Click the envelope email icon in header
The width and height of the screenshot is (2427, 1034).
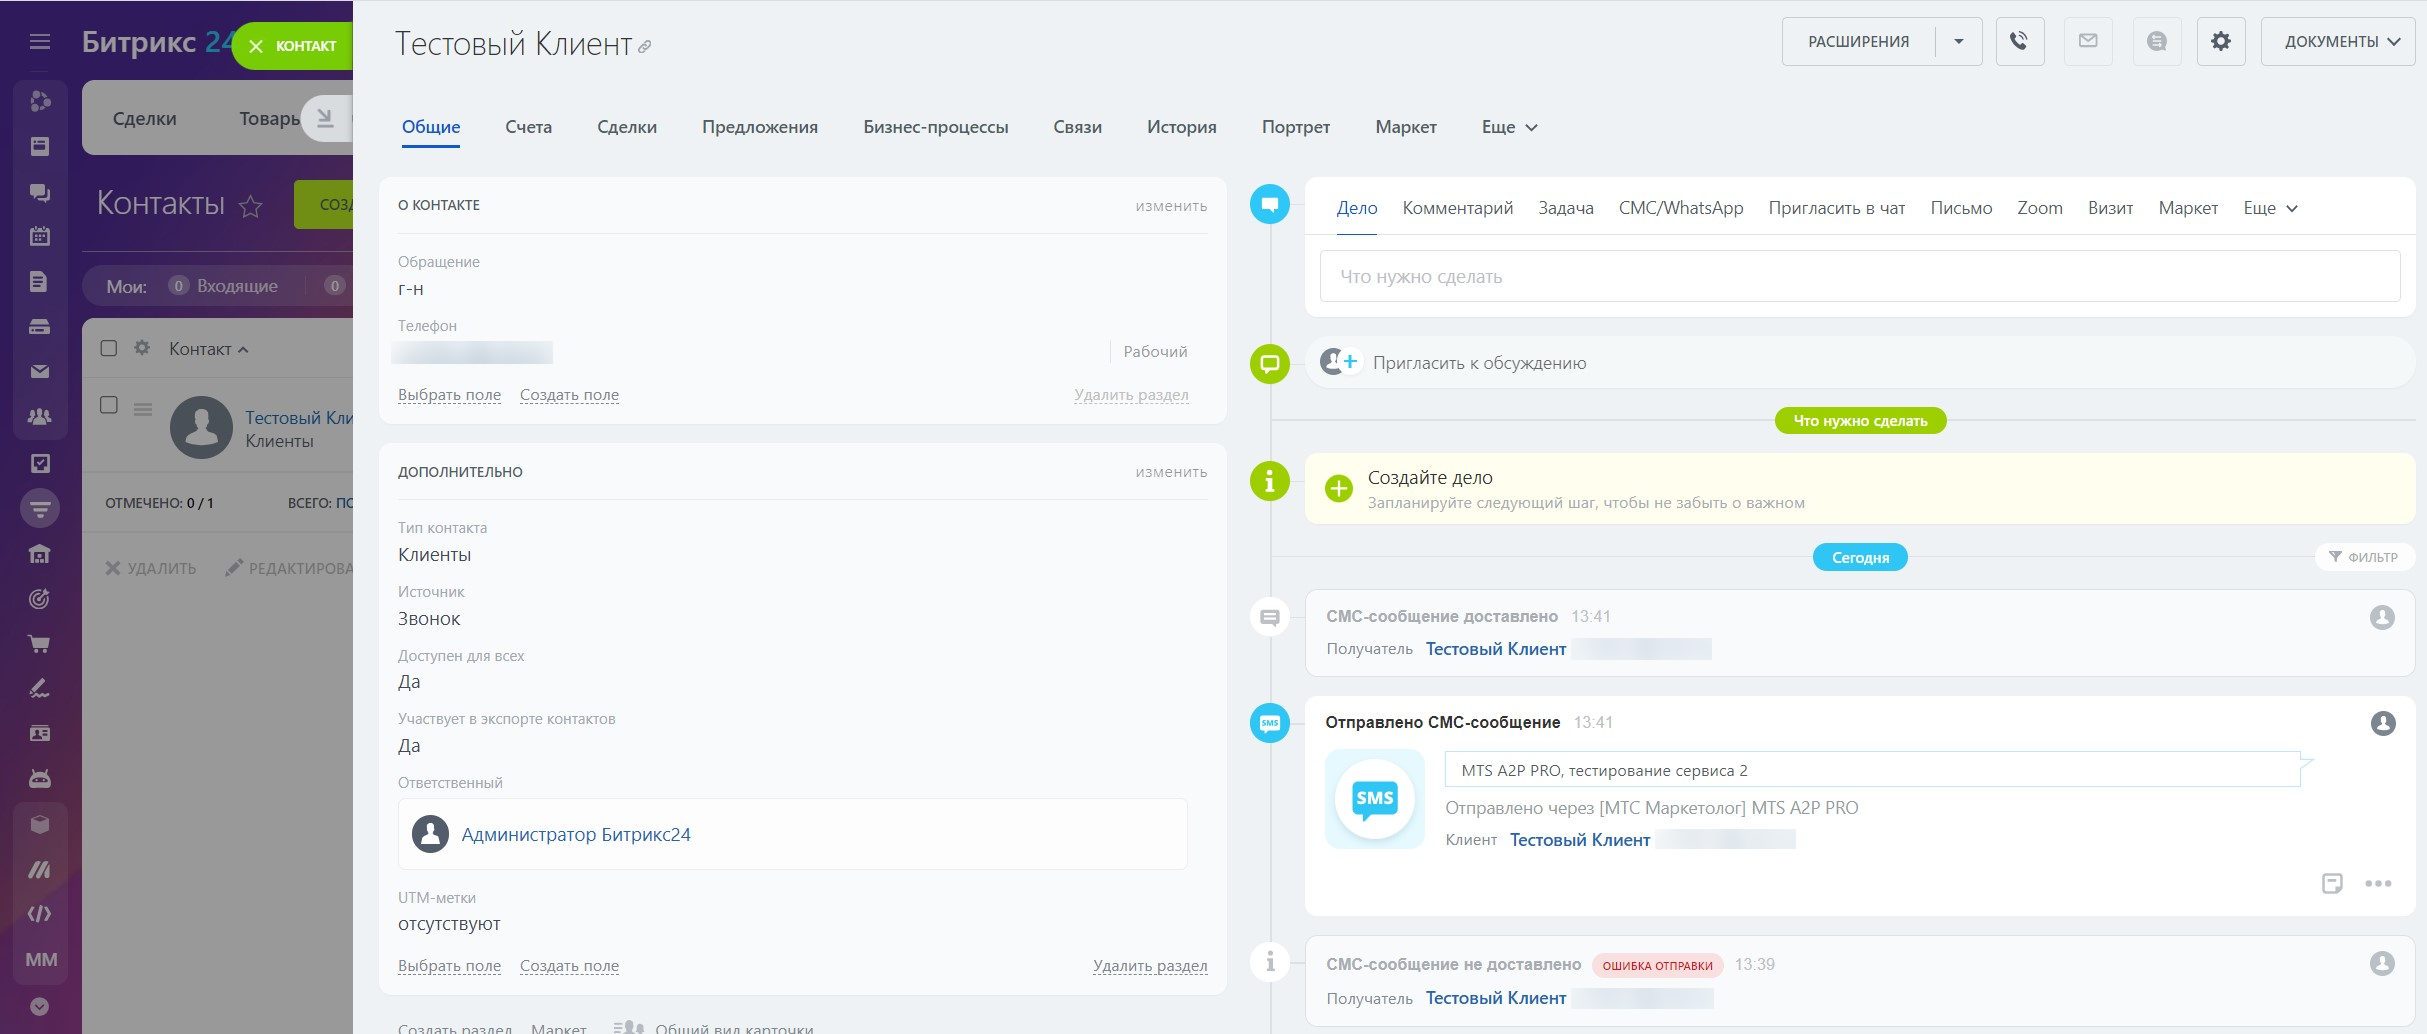coord(2088,42)
